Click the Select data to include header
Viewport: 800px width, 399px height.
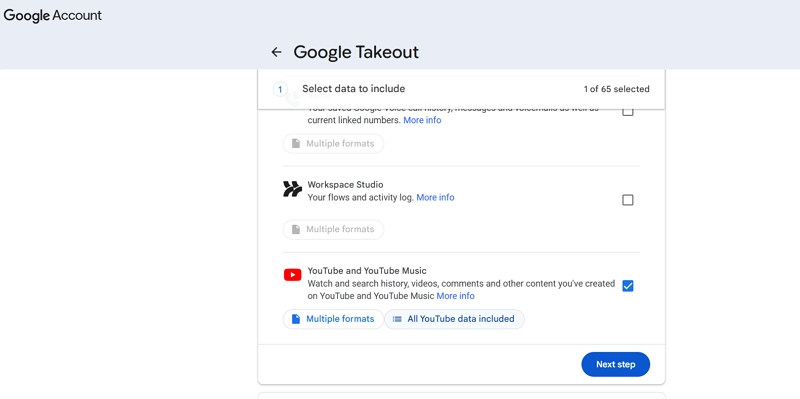(x=354, y=89)
